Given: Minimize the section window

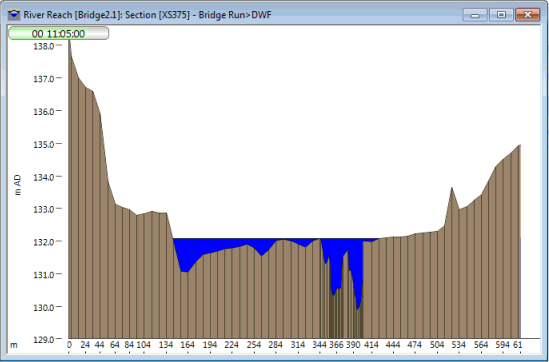Looking at the screenshot, I should [475, 15].
